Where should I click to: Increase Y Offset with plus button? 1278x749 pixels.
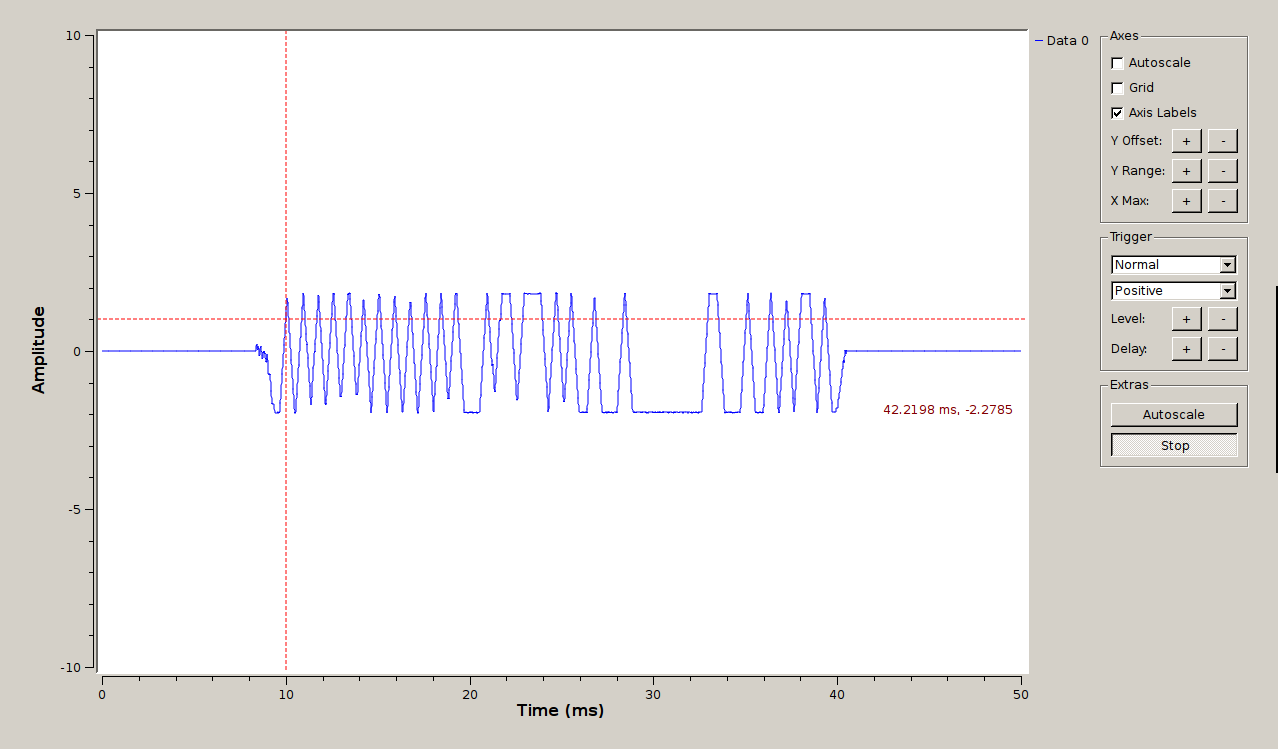1186,141
